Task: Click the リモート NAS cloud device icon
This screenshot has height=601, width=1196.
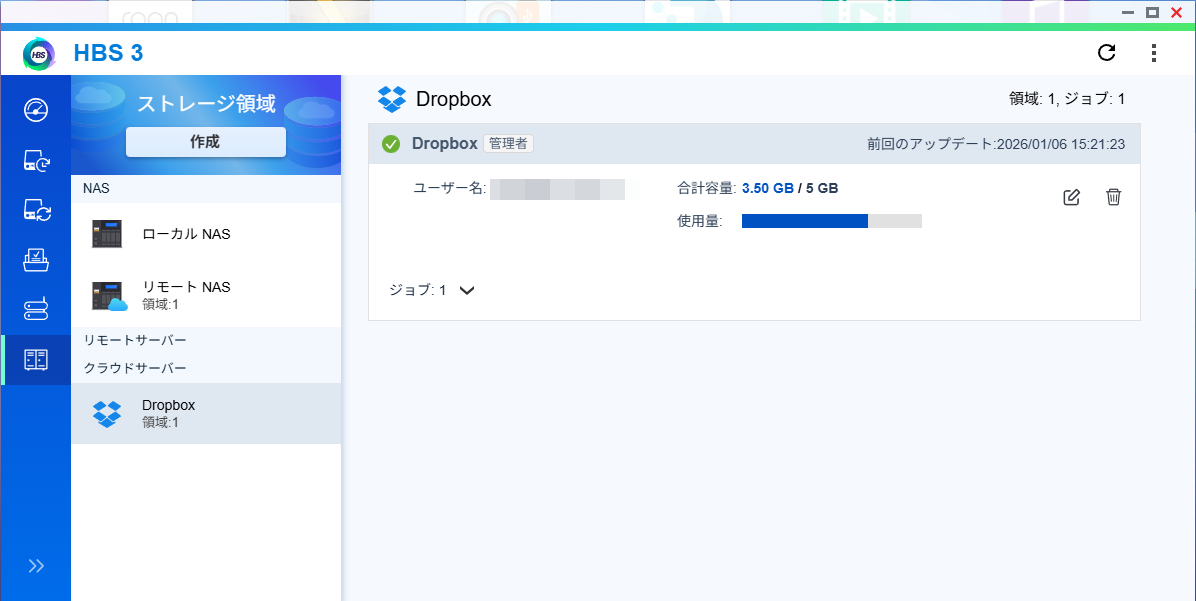Action: tap(109, 296)
